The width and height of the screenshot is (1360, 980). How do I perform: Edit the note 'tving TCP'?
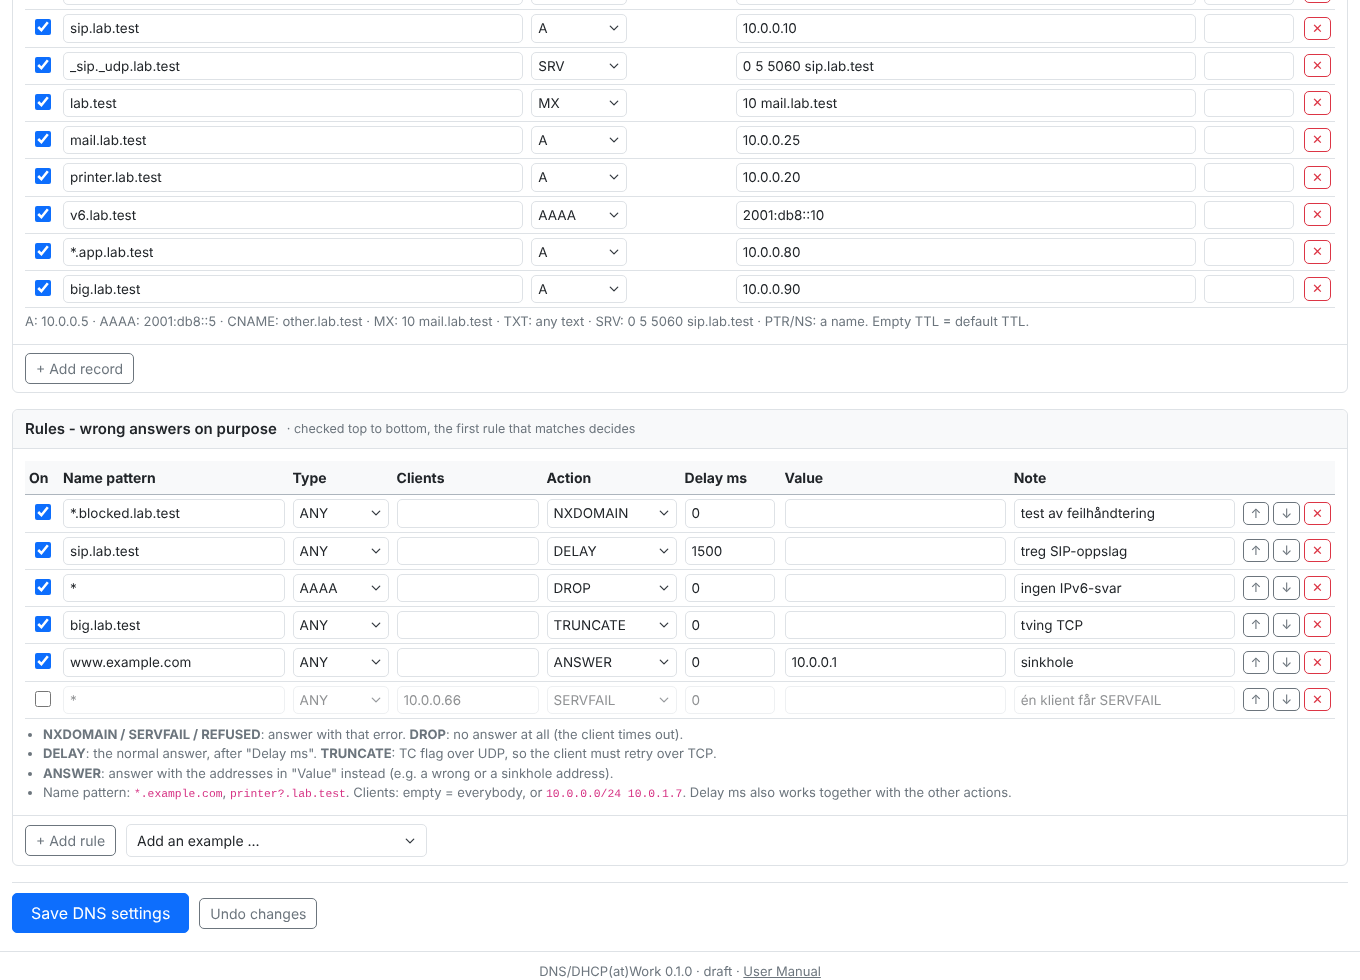pyautogui.click(x=1124, y=625)
